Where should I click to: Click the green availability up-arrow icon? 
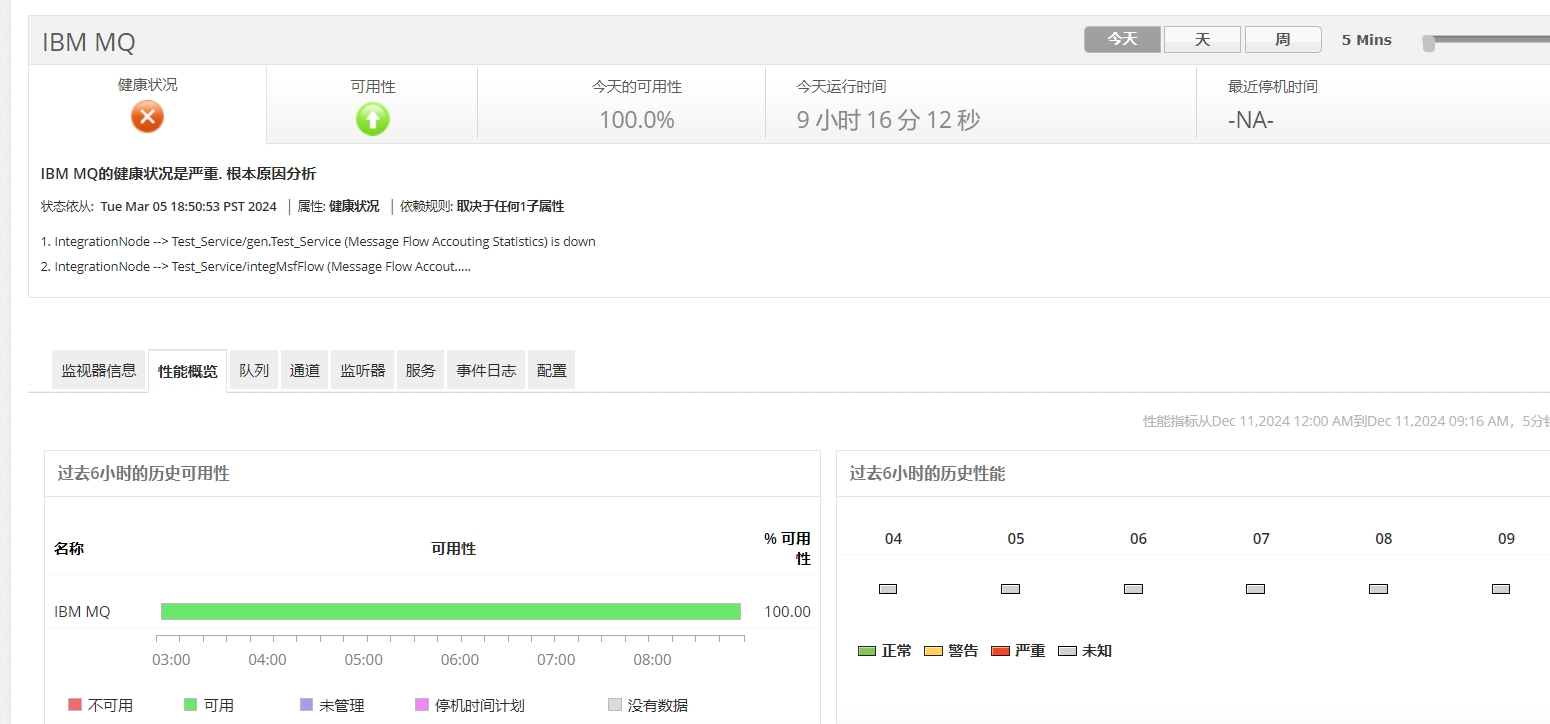pos(373,119)
